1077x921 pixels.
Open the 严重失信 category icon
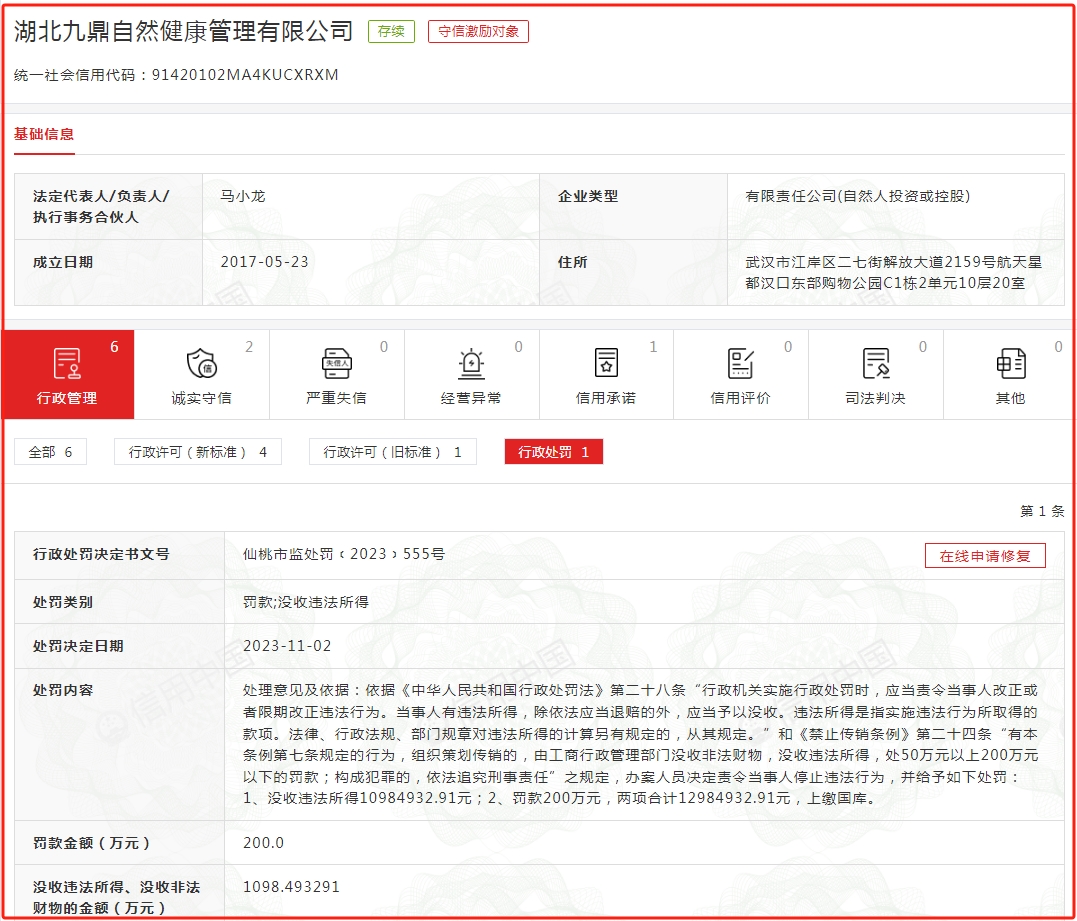(337, 363)
